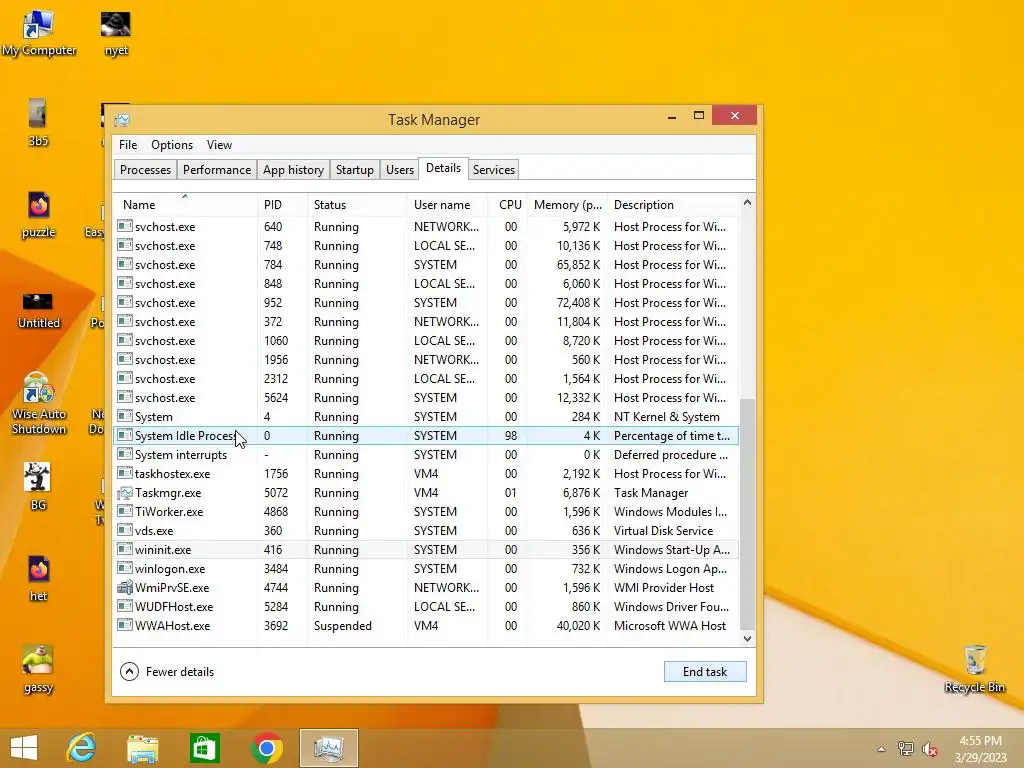Image resolution: width=1024 pixels, height=768 pixels.
Task: Sort by the User name column header
Action: tap(447, 204)
